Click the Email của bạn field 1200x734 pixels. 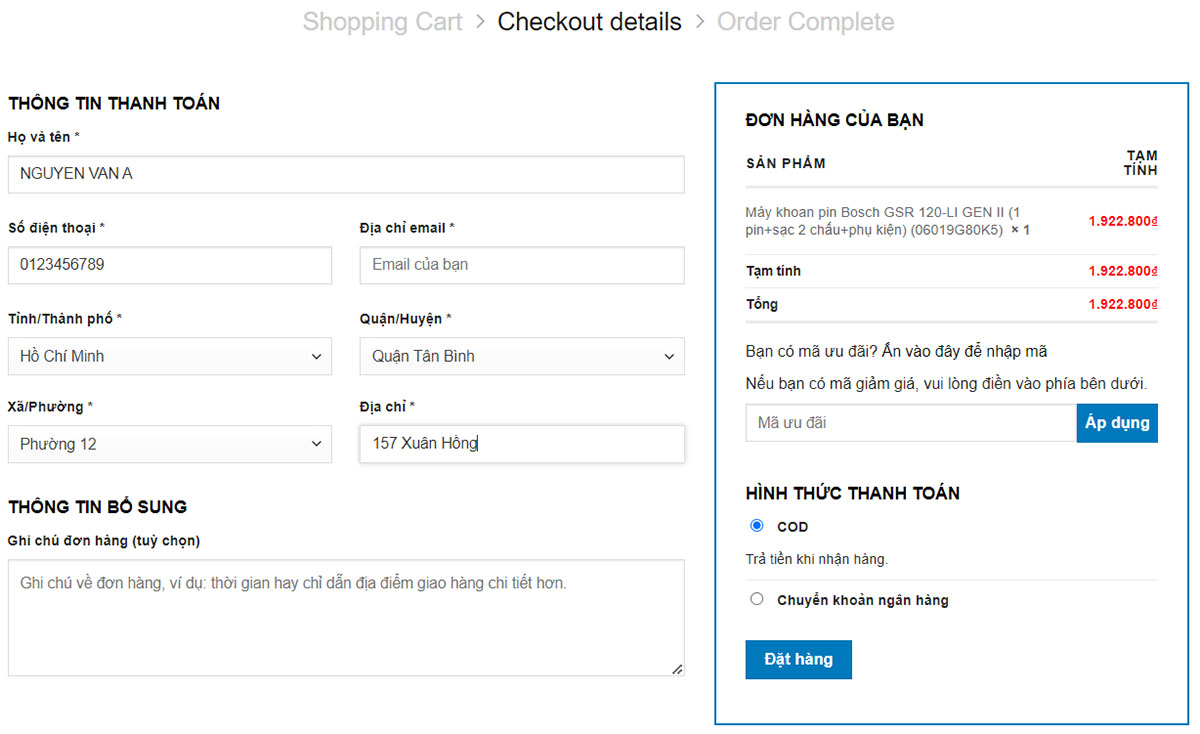(x=522, y=265)
